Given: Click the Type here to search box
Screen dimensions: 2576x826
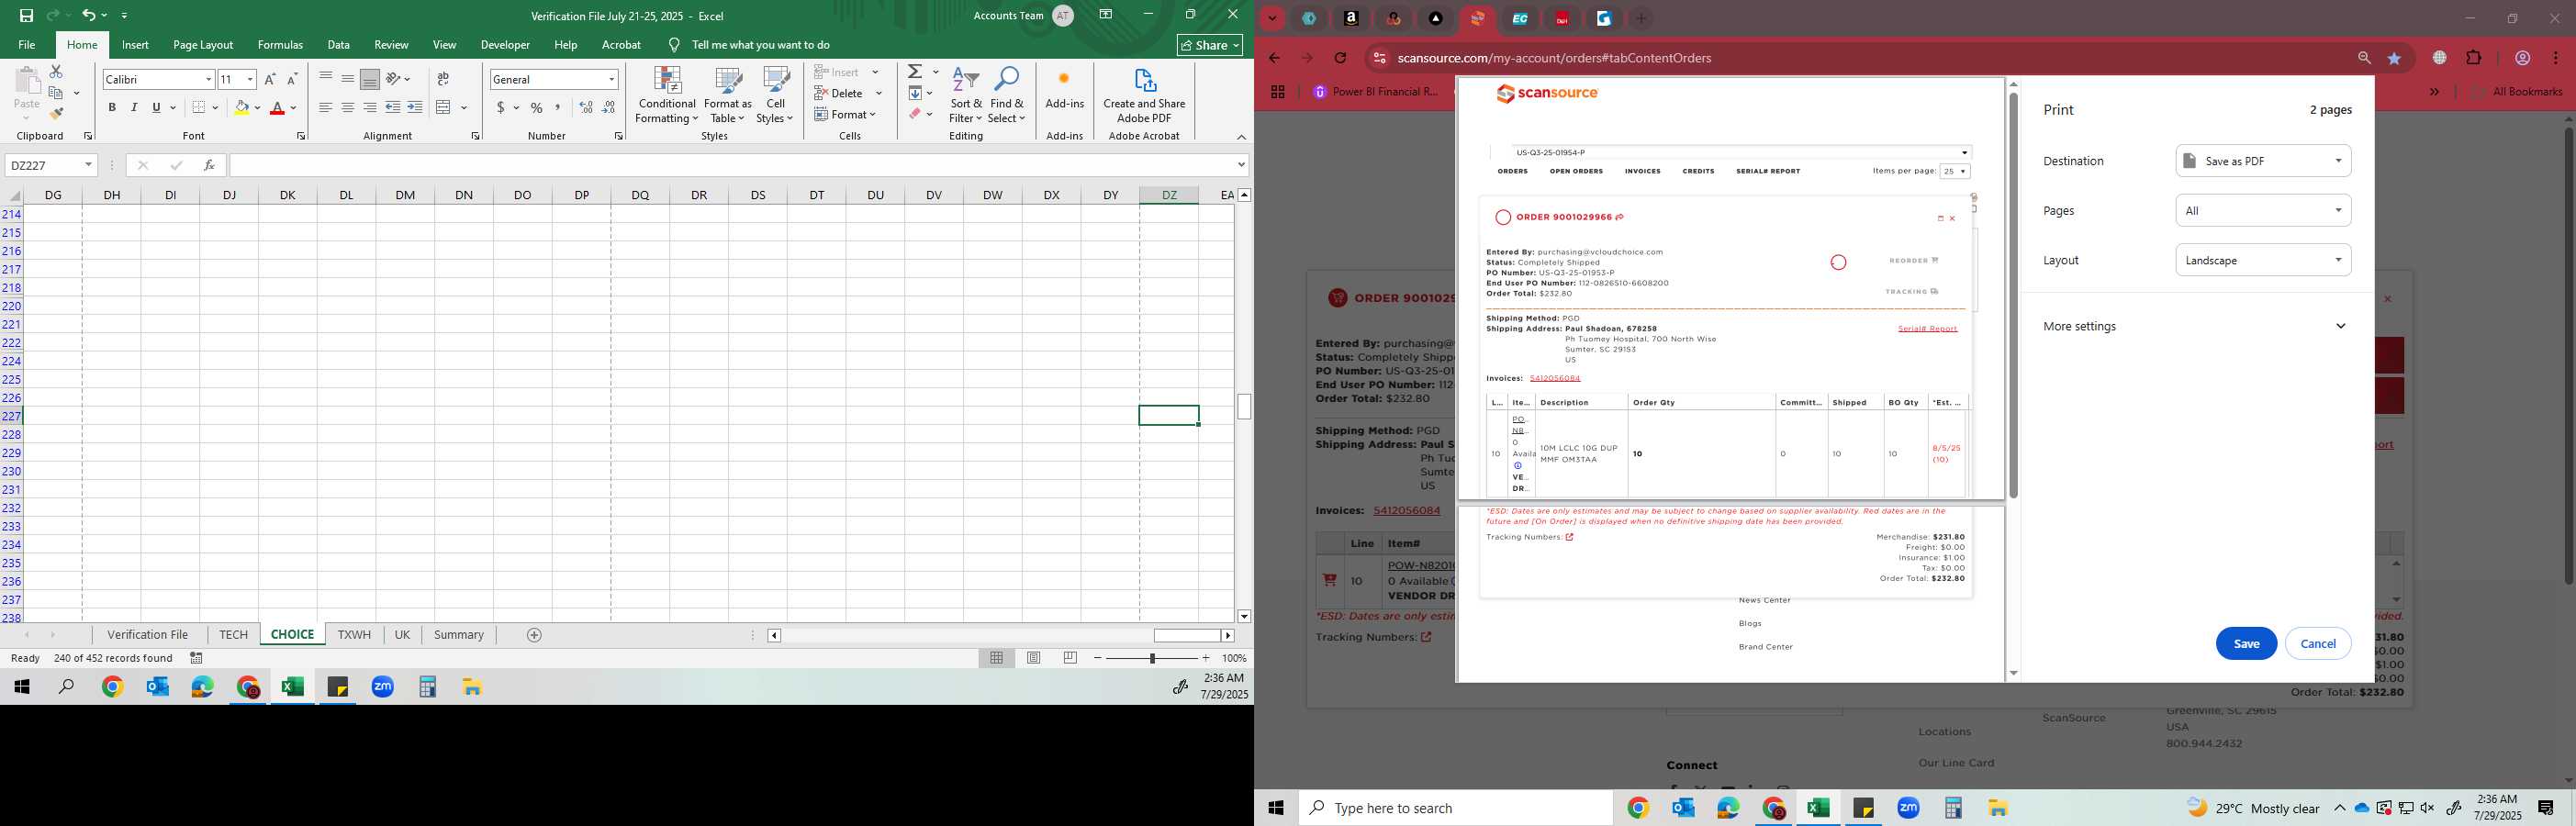Looking at the screenshot, I should (x=1455, y=808).
